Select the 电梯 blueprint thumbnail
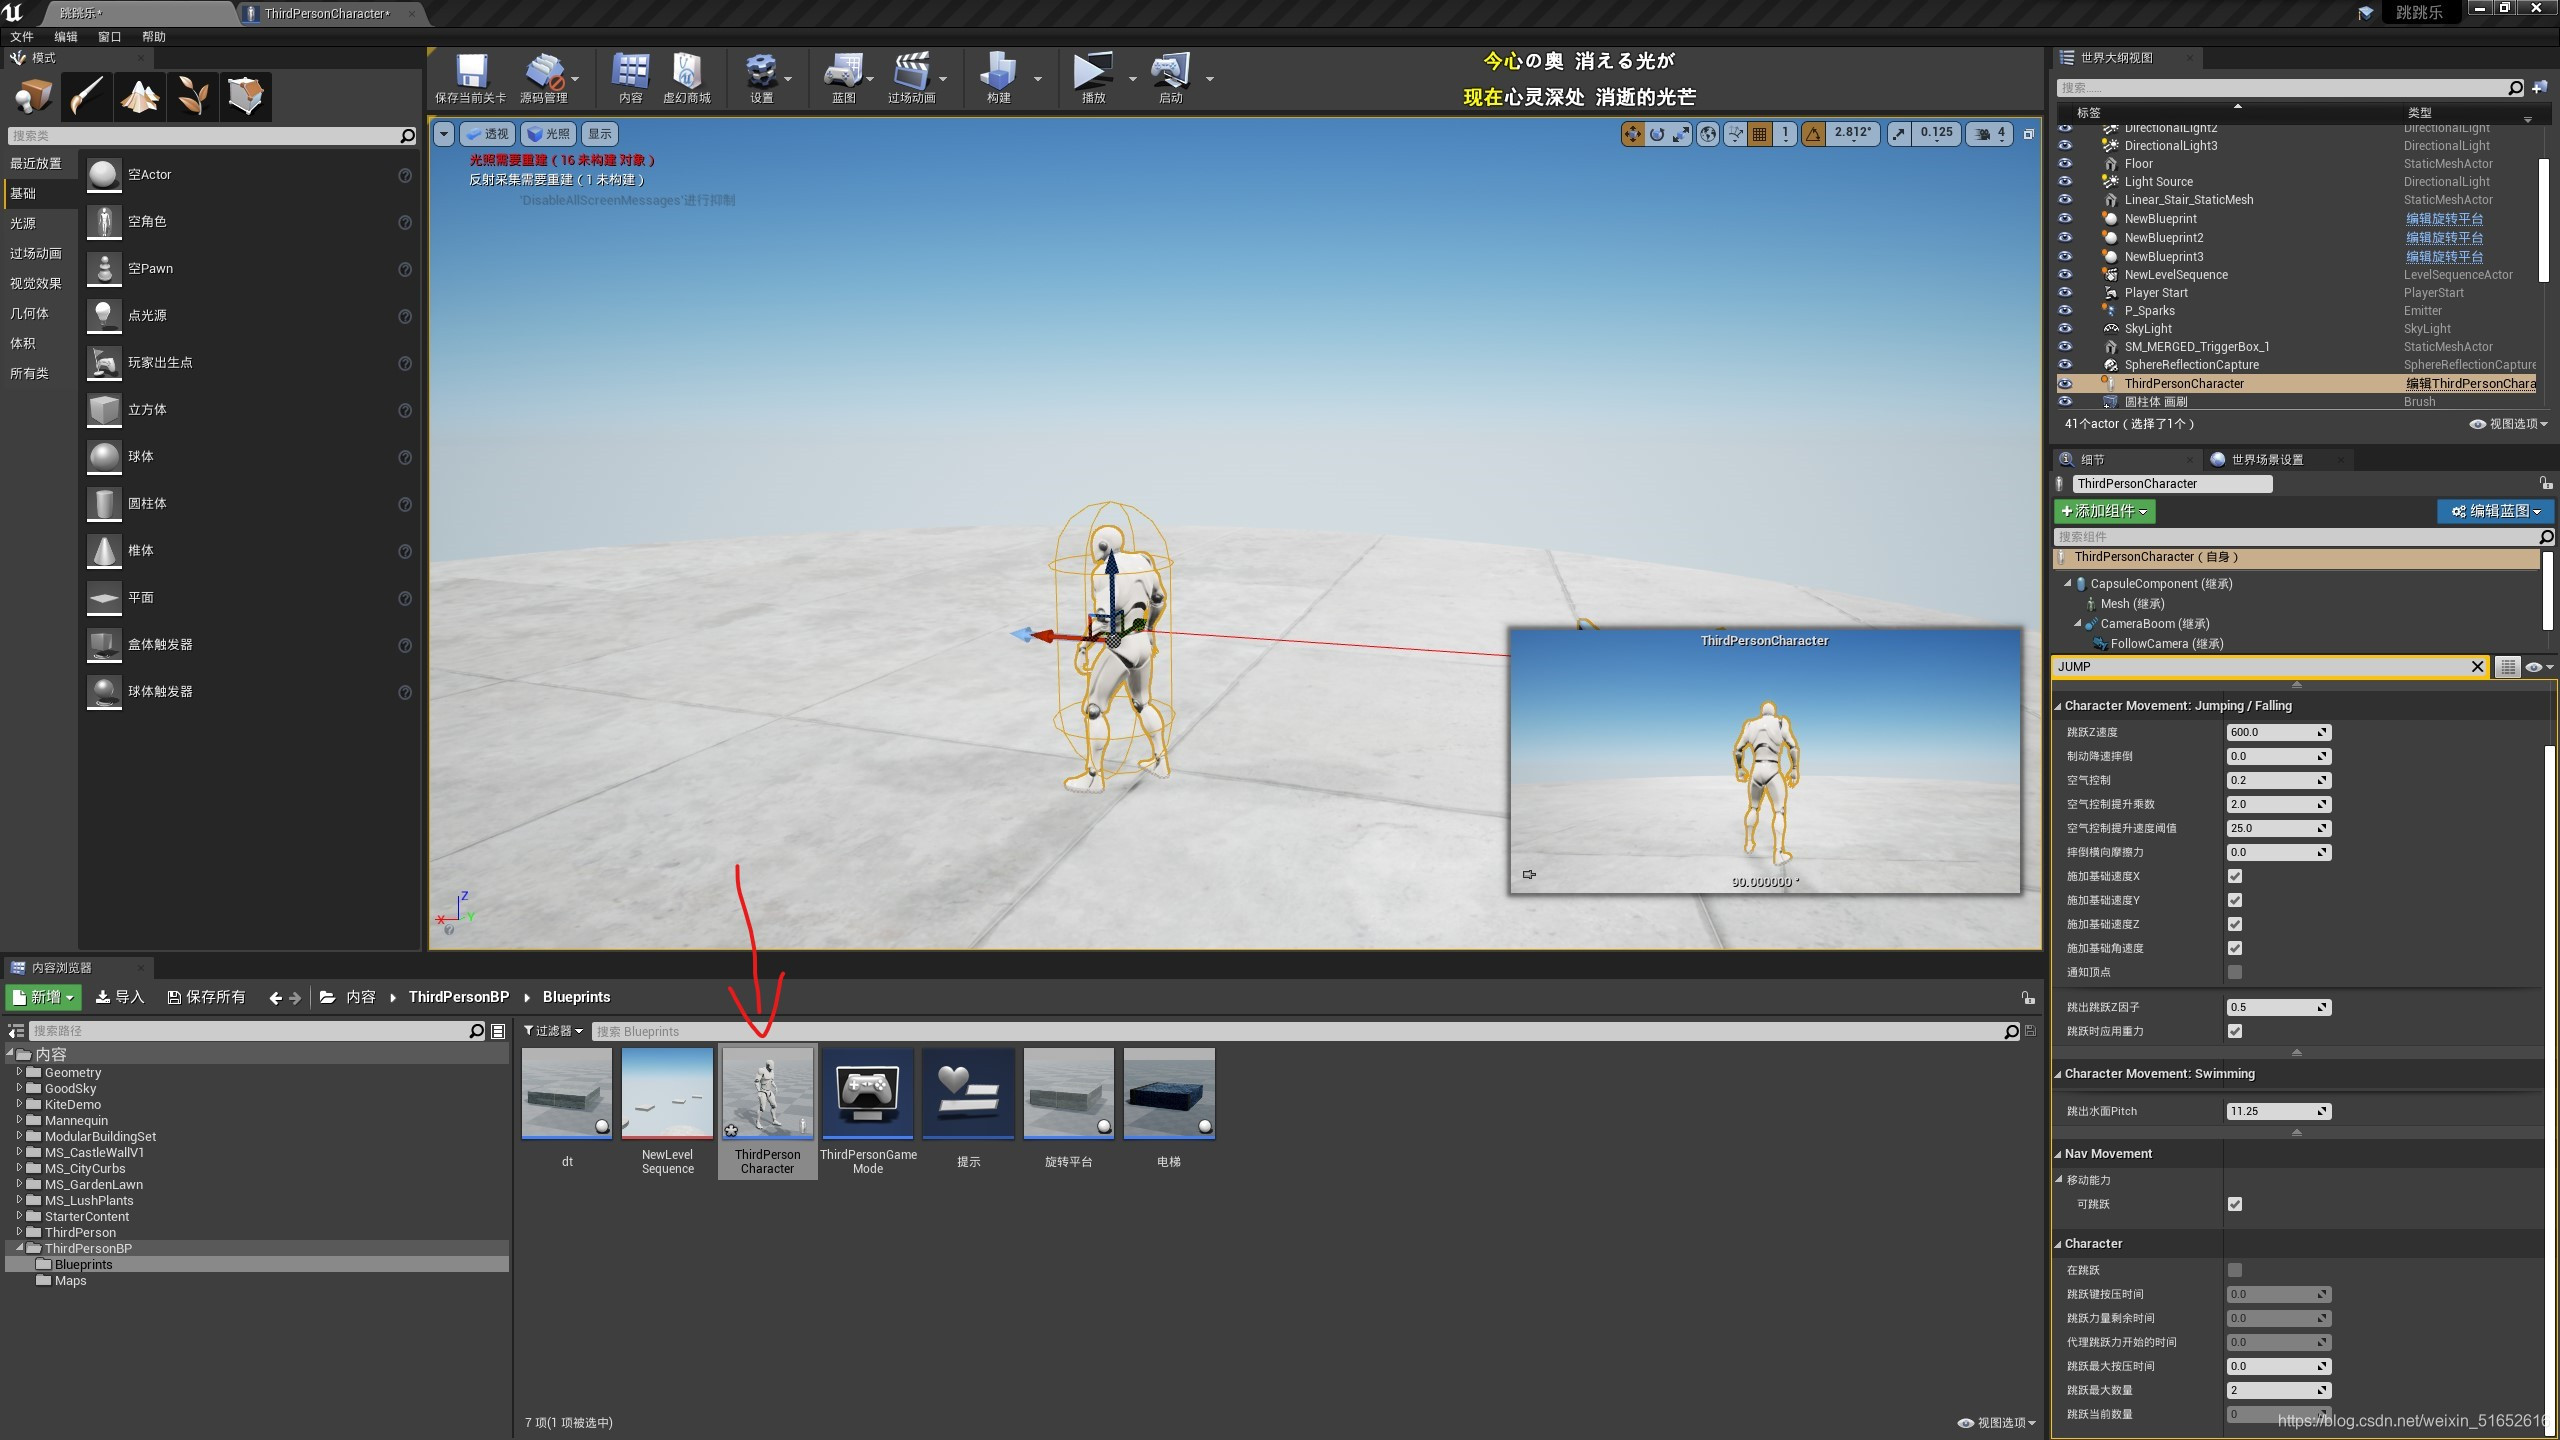The image size is (2560, 1440). pos(1168,1094)
